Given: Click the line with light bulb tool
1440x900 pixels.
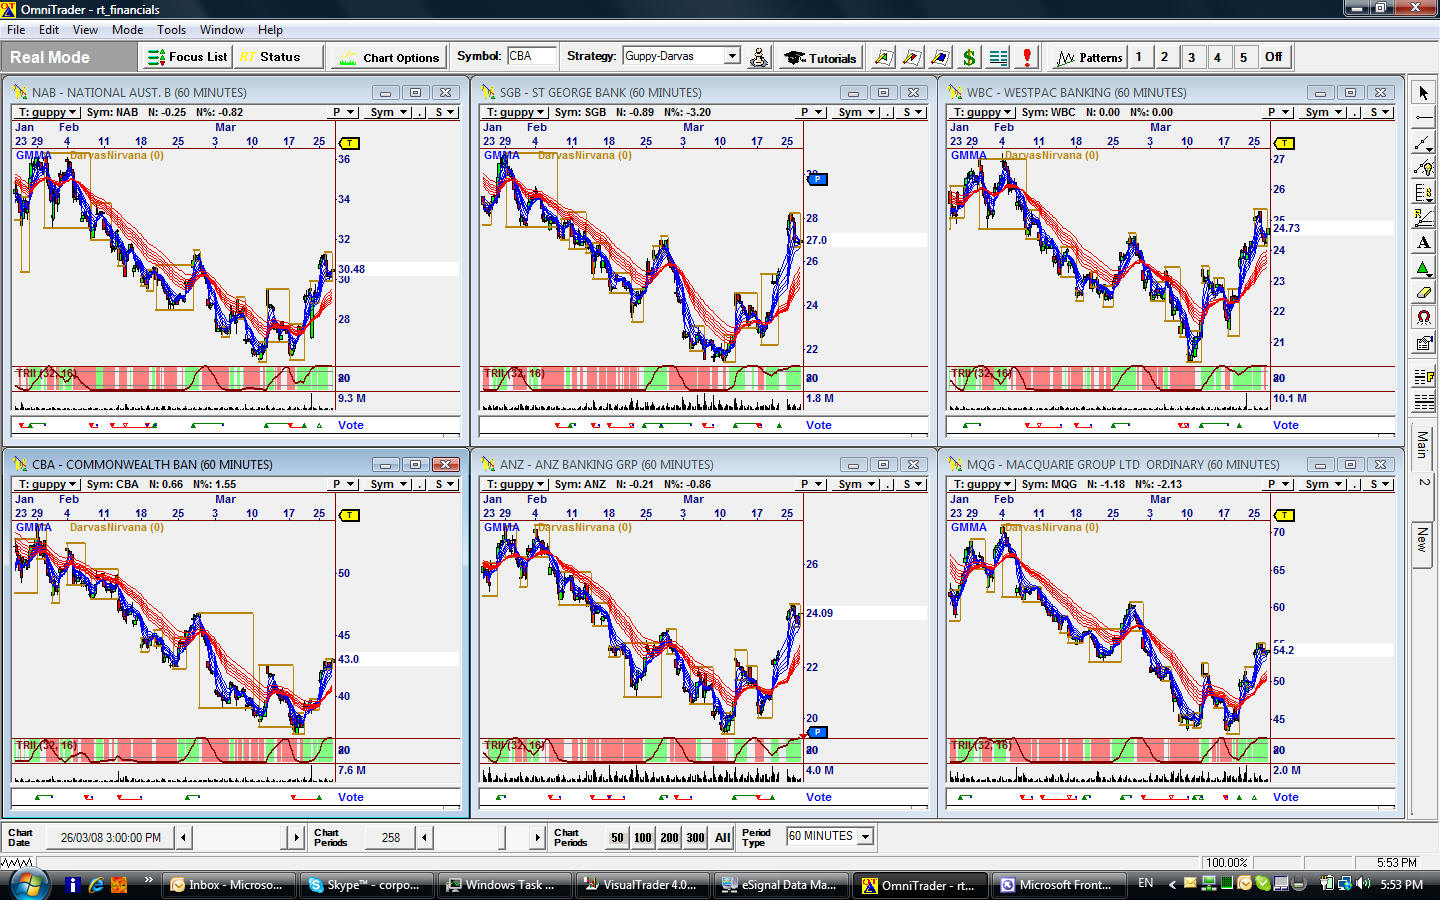Looking at the screenshot, I should pos(1423,168).
